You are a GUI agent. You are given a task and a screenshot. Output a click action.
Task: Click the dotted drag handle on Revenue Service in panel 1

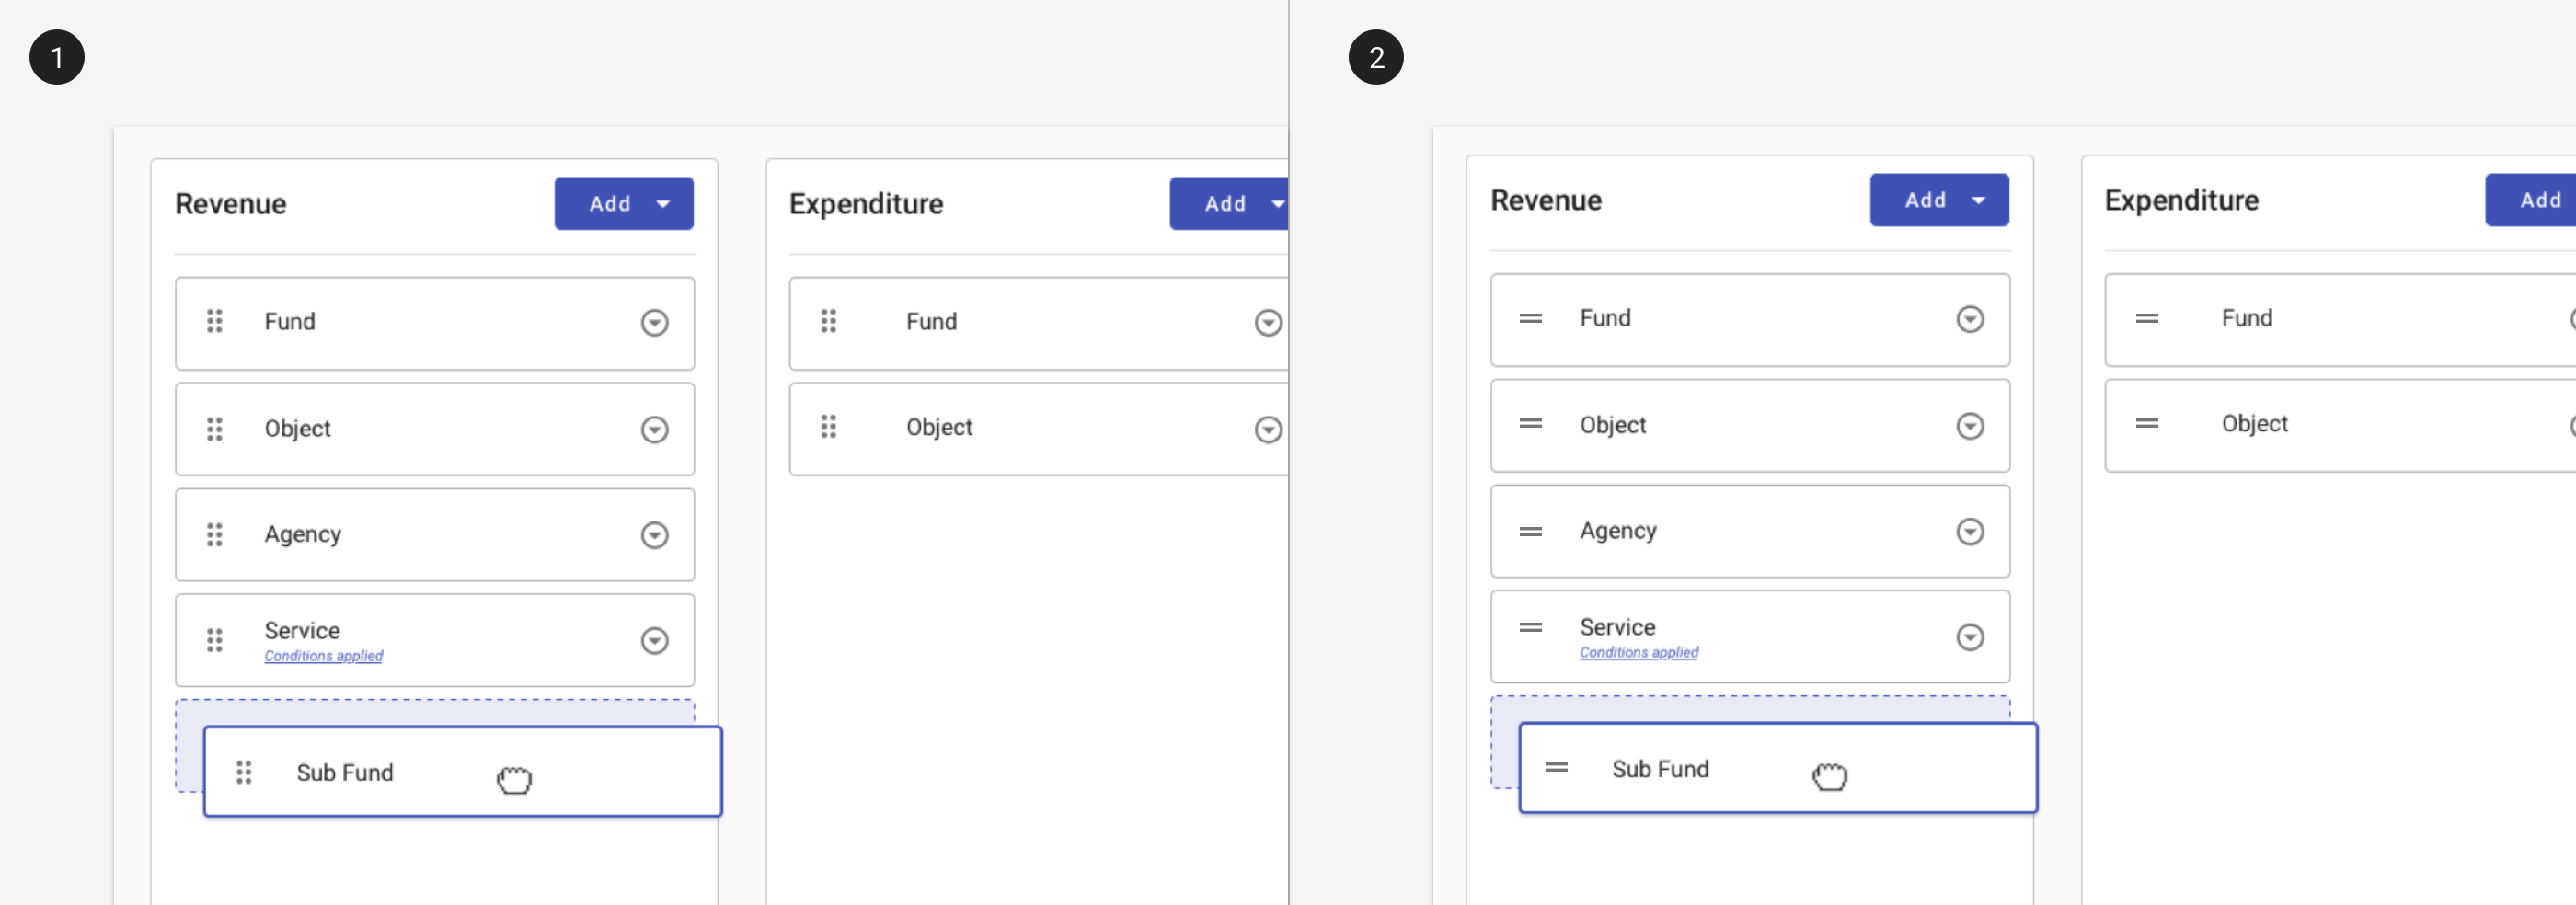[214, 640]
